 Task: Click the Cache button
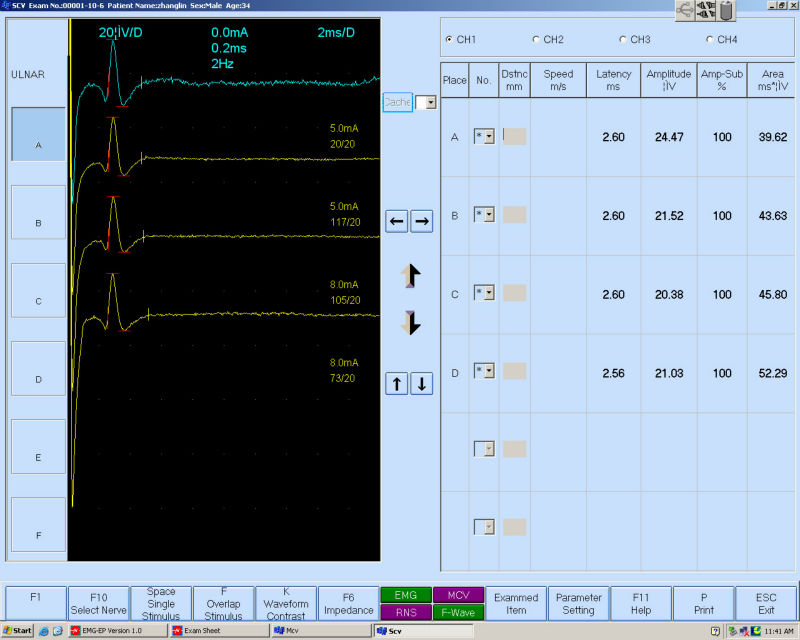(x=397, y=103)
